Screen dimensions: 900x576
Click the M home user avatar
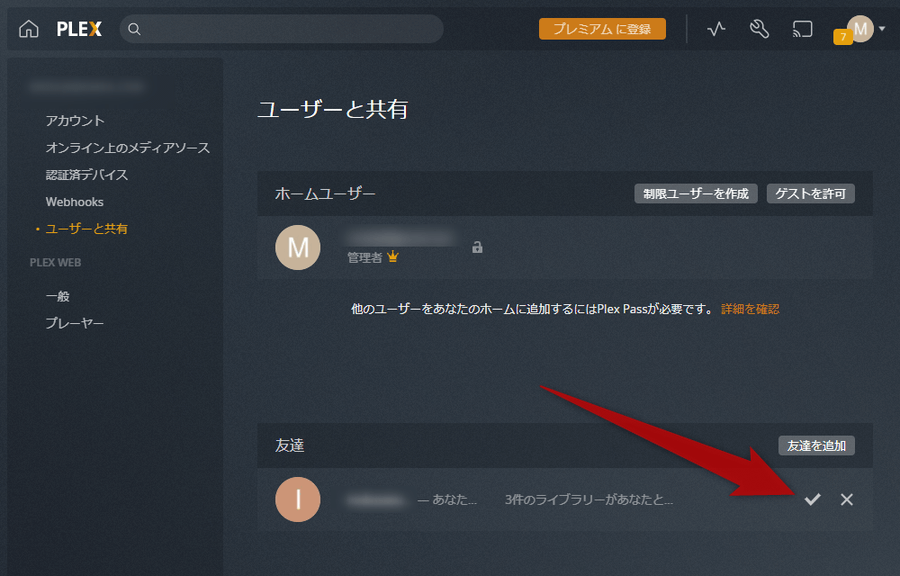[298, 247]
